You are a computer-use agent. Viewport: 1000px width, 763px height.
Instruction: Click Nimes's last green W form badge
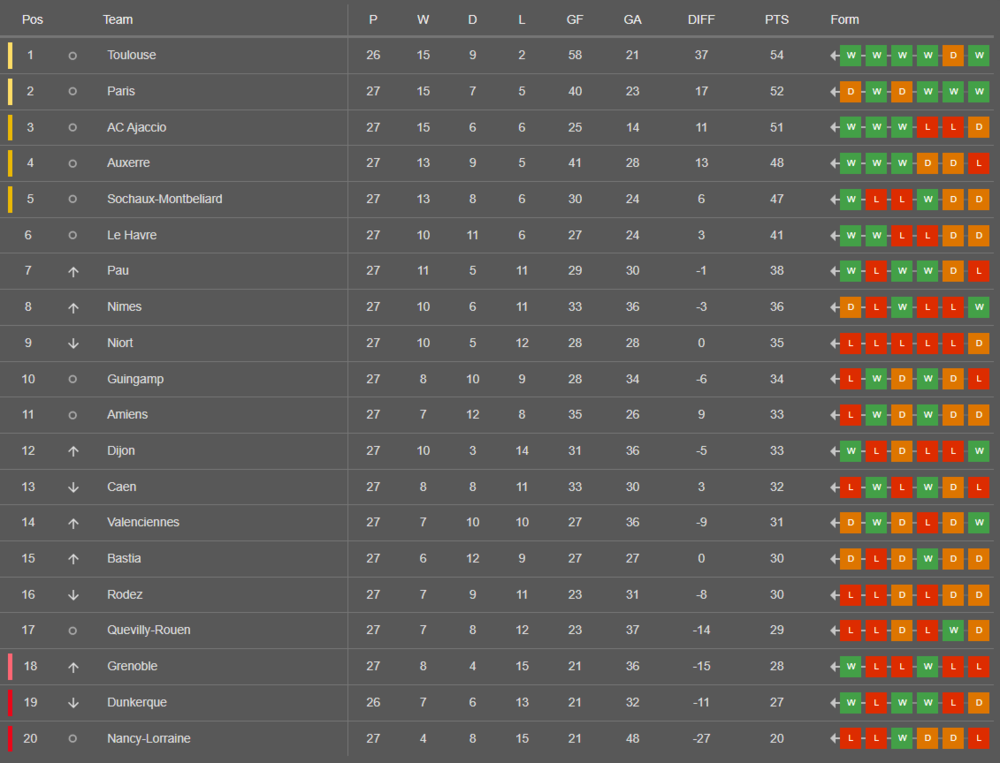point(979,307)
